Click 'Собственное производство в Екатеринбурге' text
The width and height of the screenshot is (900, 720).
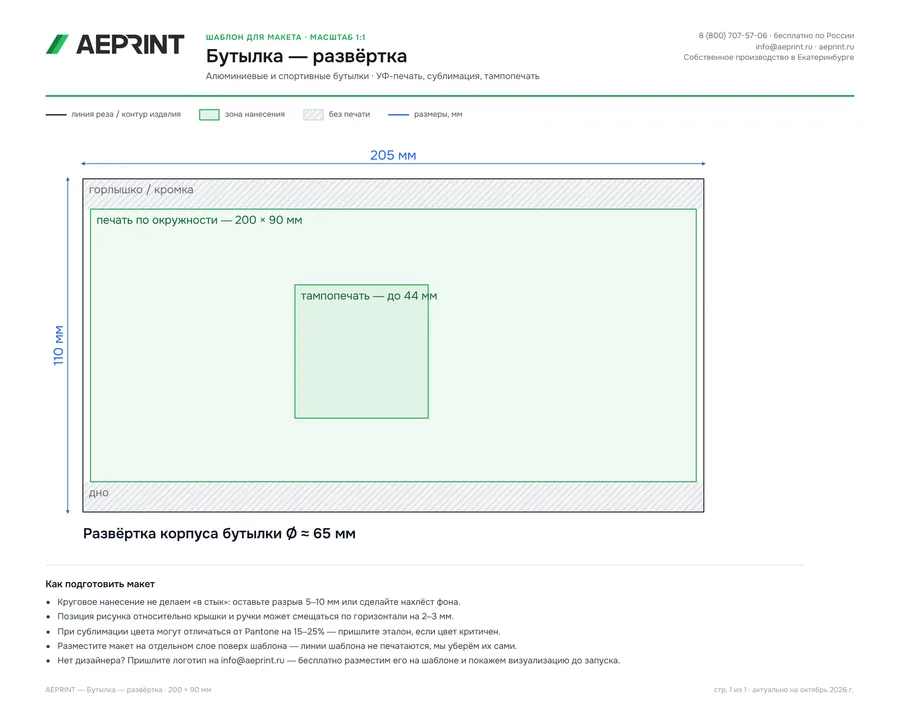(769, 57)
